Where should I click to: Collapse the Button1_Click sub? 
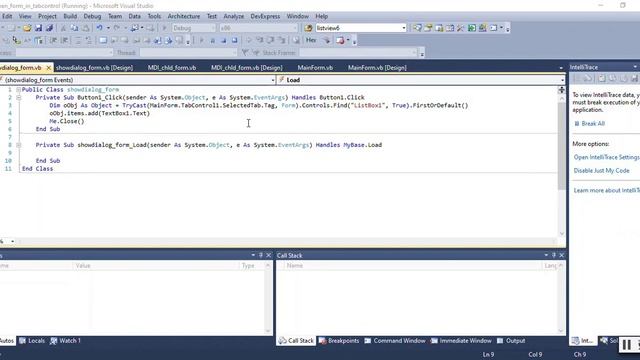[18, 98]
